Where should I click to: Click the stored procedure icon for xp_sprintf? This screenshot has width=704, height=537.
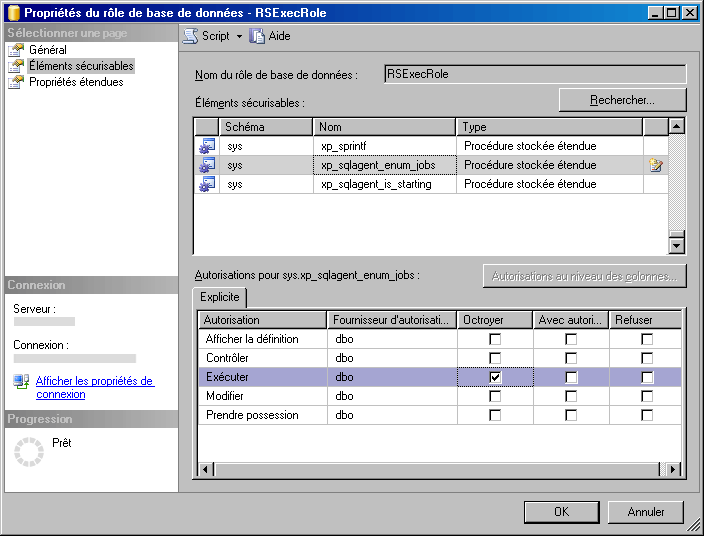207,146
